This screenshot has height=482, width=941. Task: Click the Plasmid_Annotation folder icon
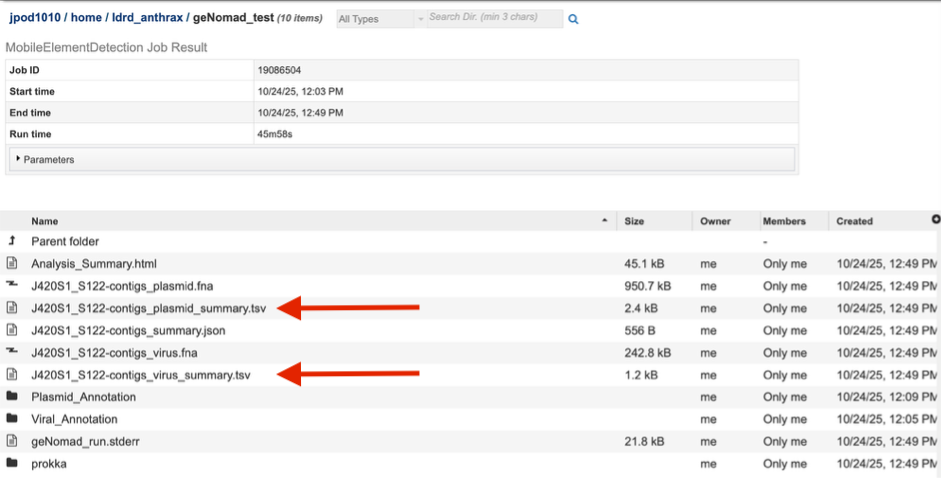12,397
